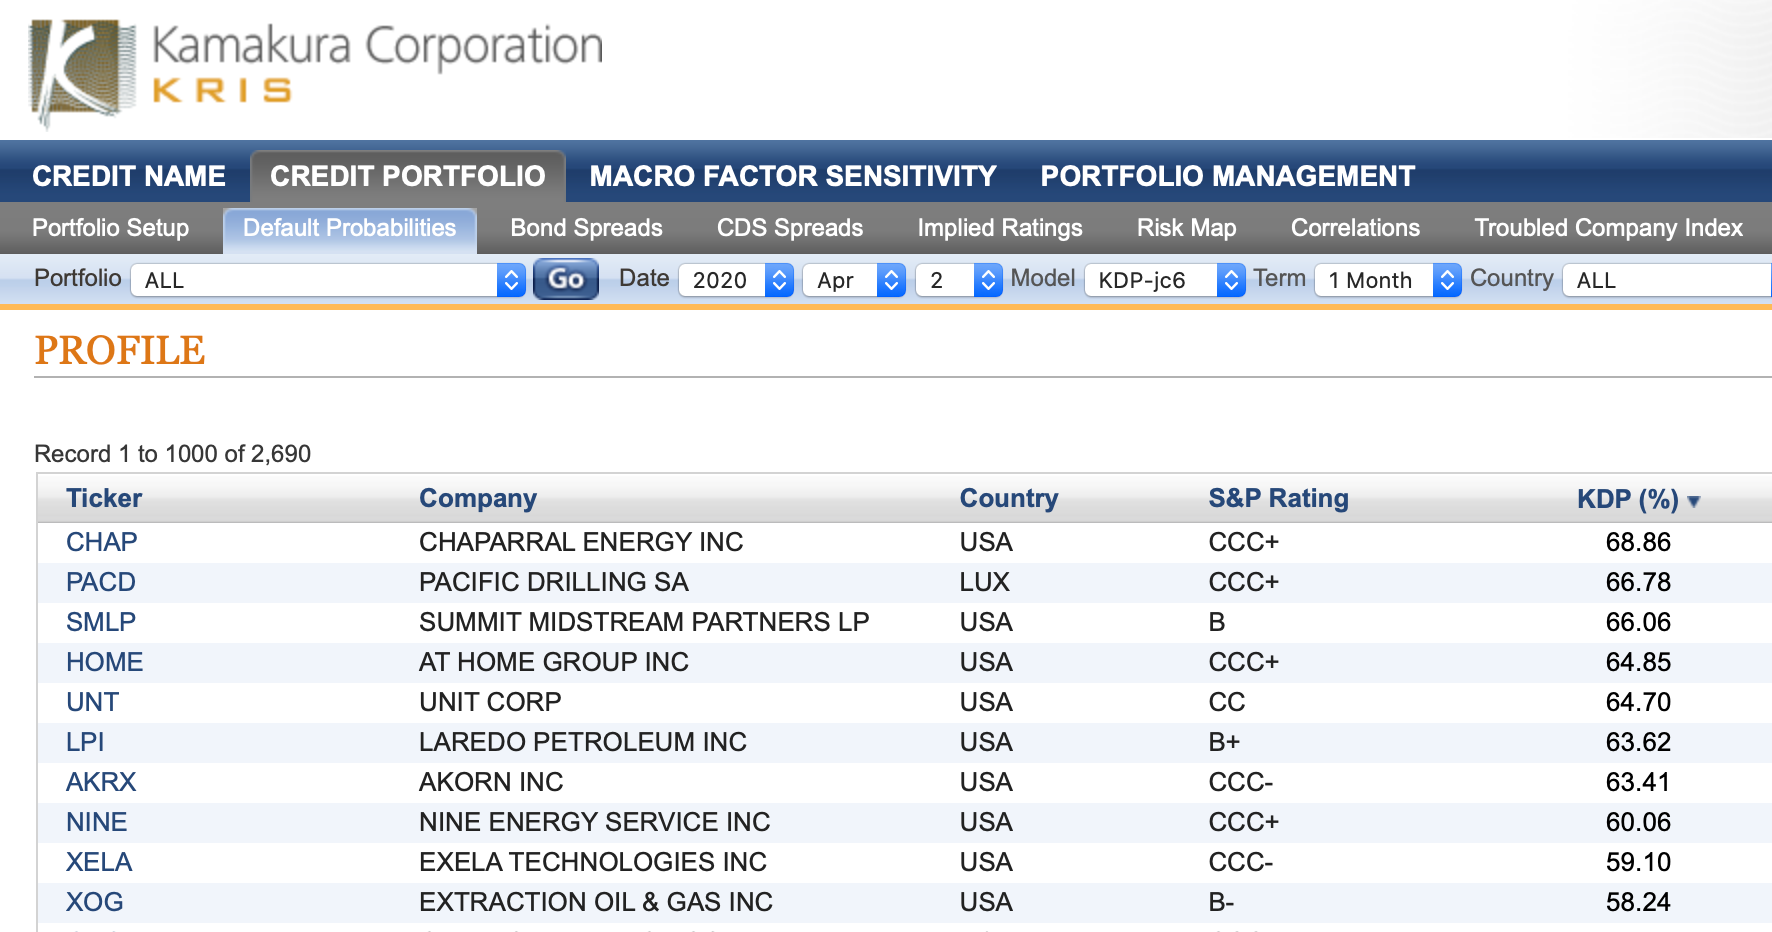This screenshot has height=932, width=1772.
Task: Open MACRO FACTOR SENSITIVITY tab
Action: [x=793, y=176]
